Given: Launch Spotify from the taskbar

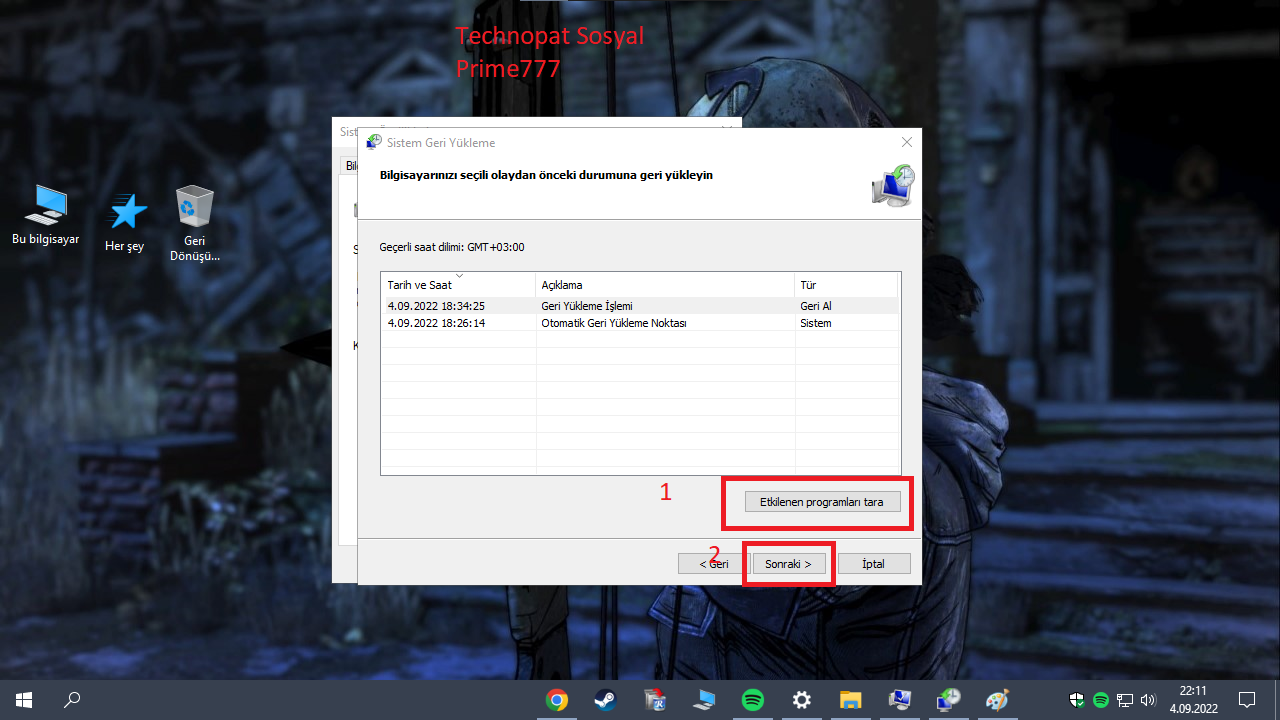Looking at the screenshot, I should 753,700.
